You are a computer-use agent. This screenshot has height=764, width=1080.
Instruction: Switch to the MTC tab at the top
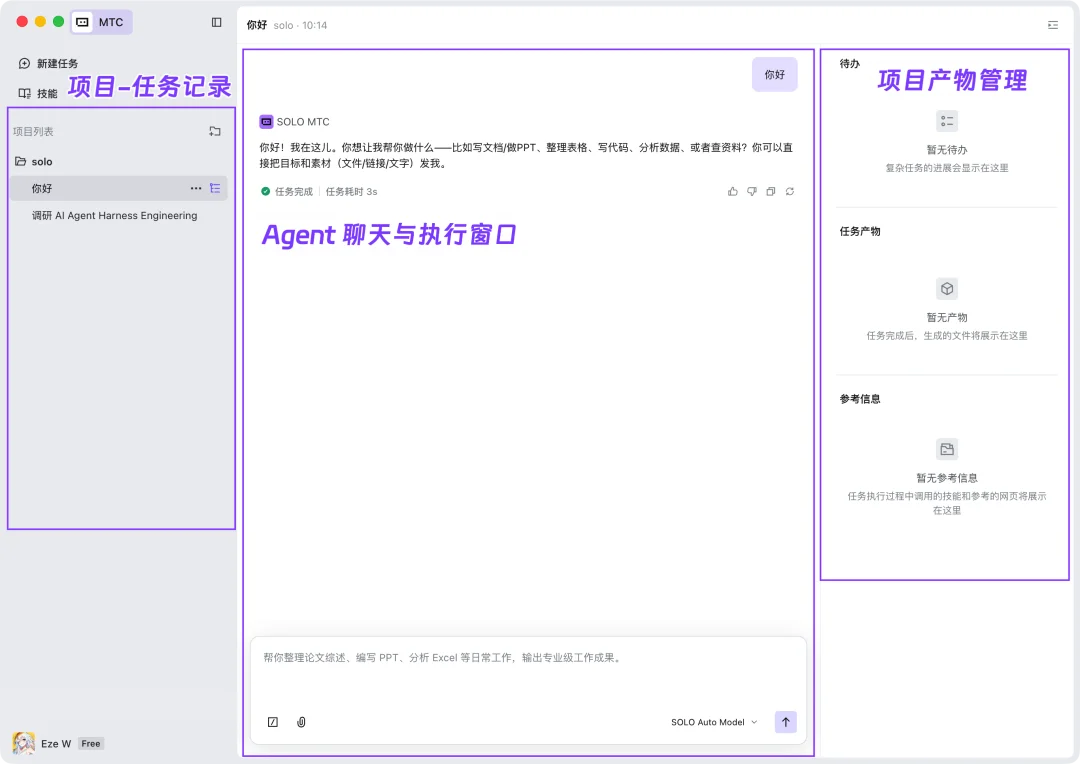(x=101, y=22)
